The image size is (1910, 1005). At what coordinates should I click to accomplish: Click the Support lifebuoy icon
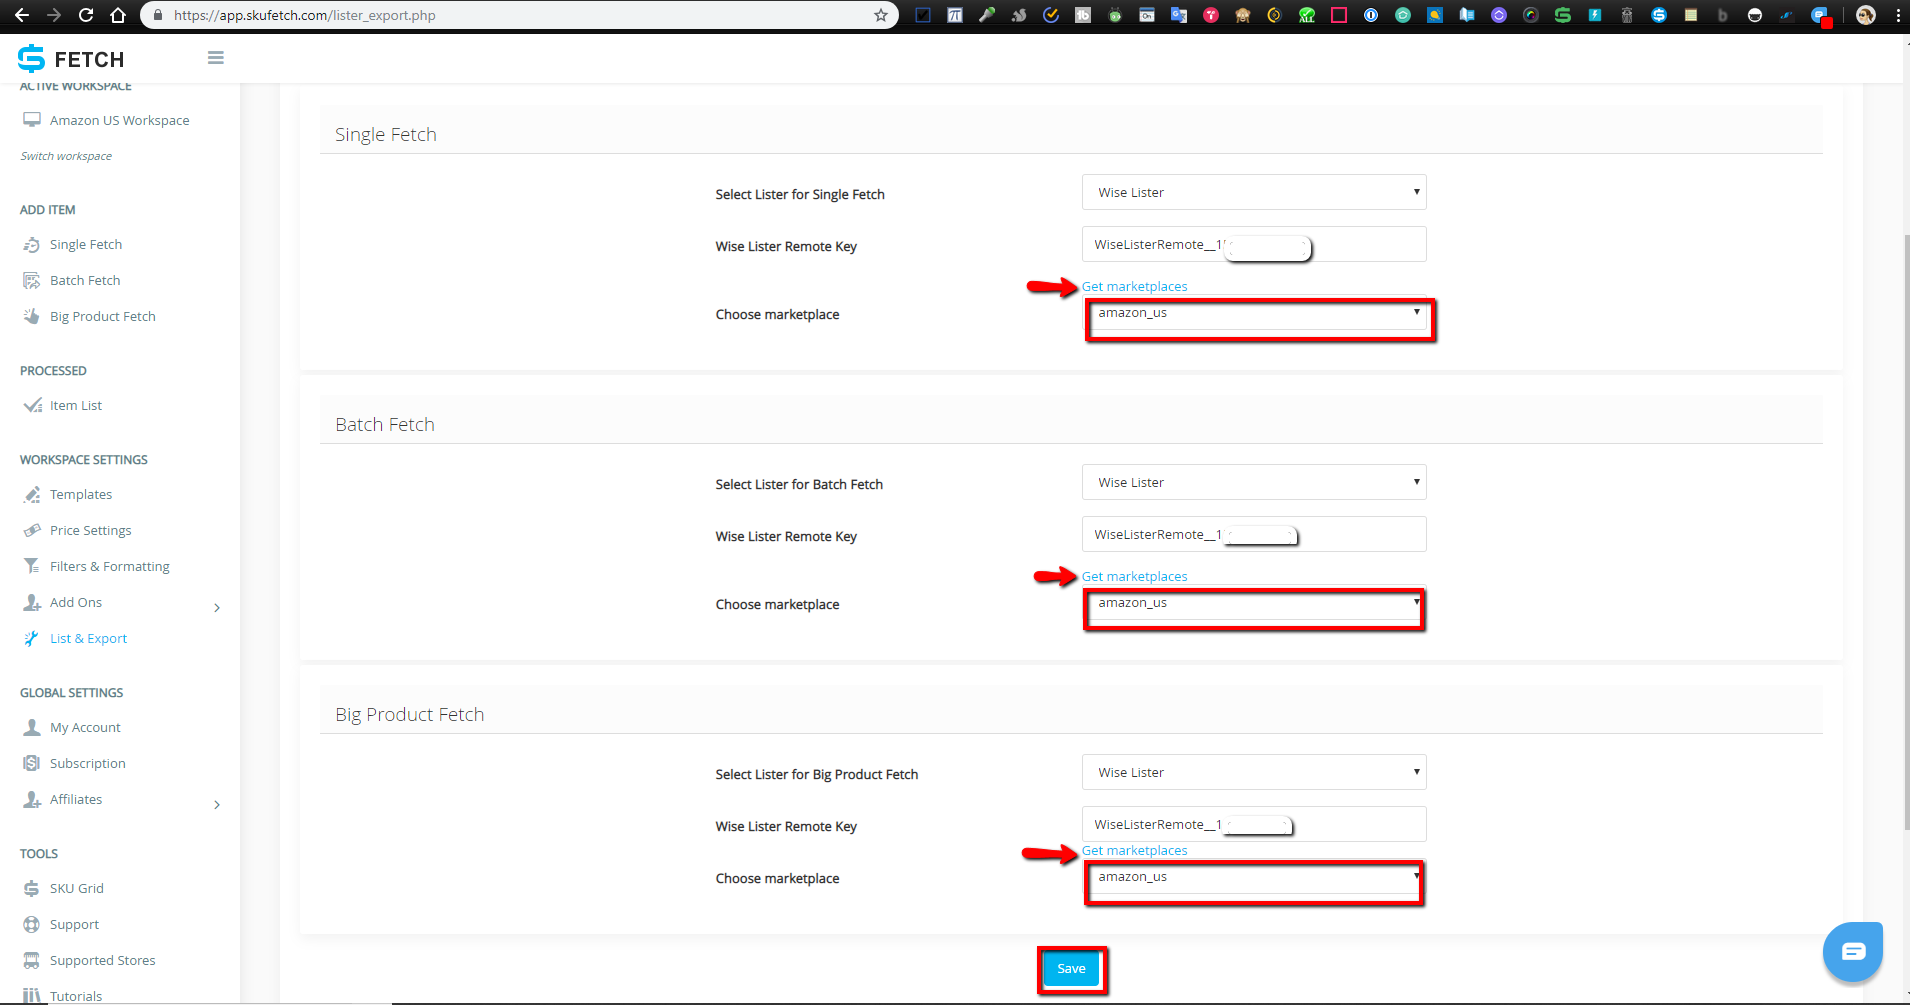point(32,925)
